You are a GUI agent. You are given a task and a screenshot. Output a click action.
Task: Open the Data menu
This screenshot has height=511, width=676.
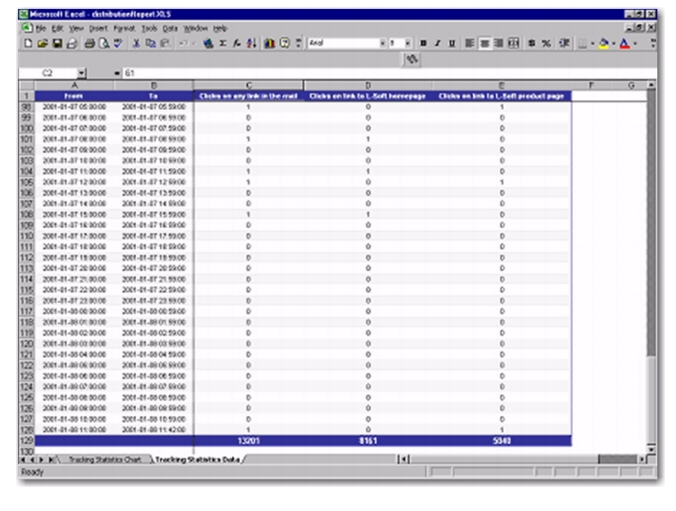tap(170, 29)
